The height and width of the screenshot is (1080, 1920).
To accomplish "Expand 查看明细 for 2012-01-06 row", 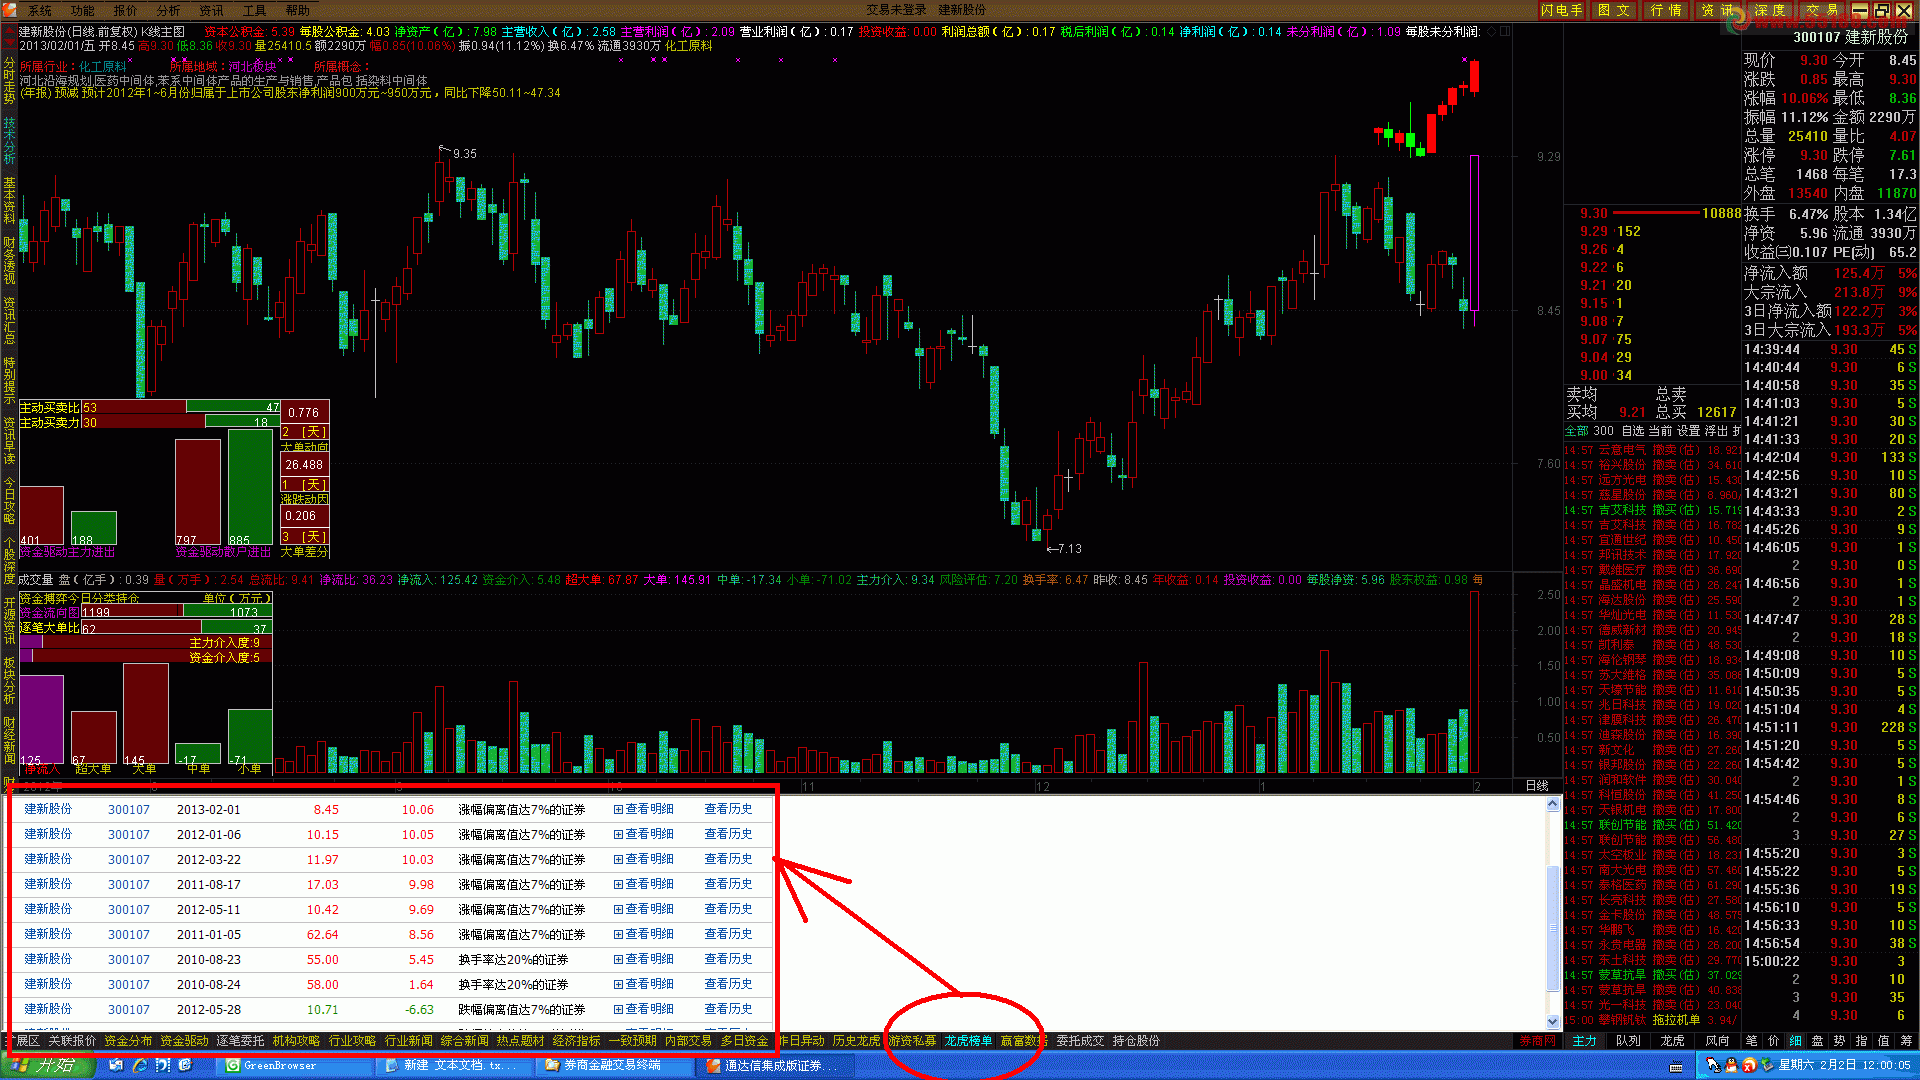I will click(644, 834).
